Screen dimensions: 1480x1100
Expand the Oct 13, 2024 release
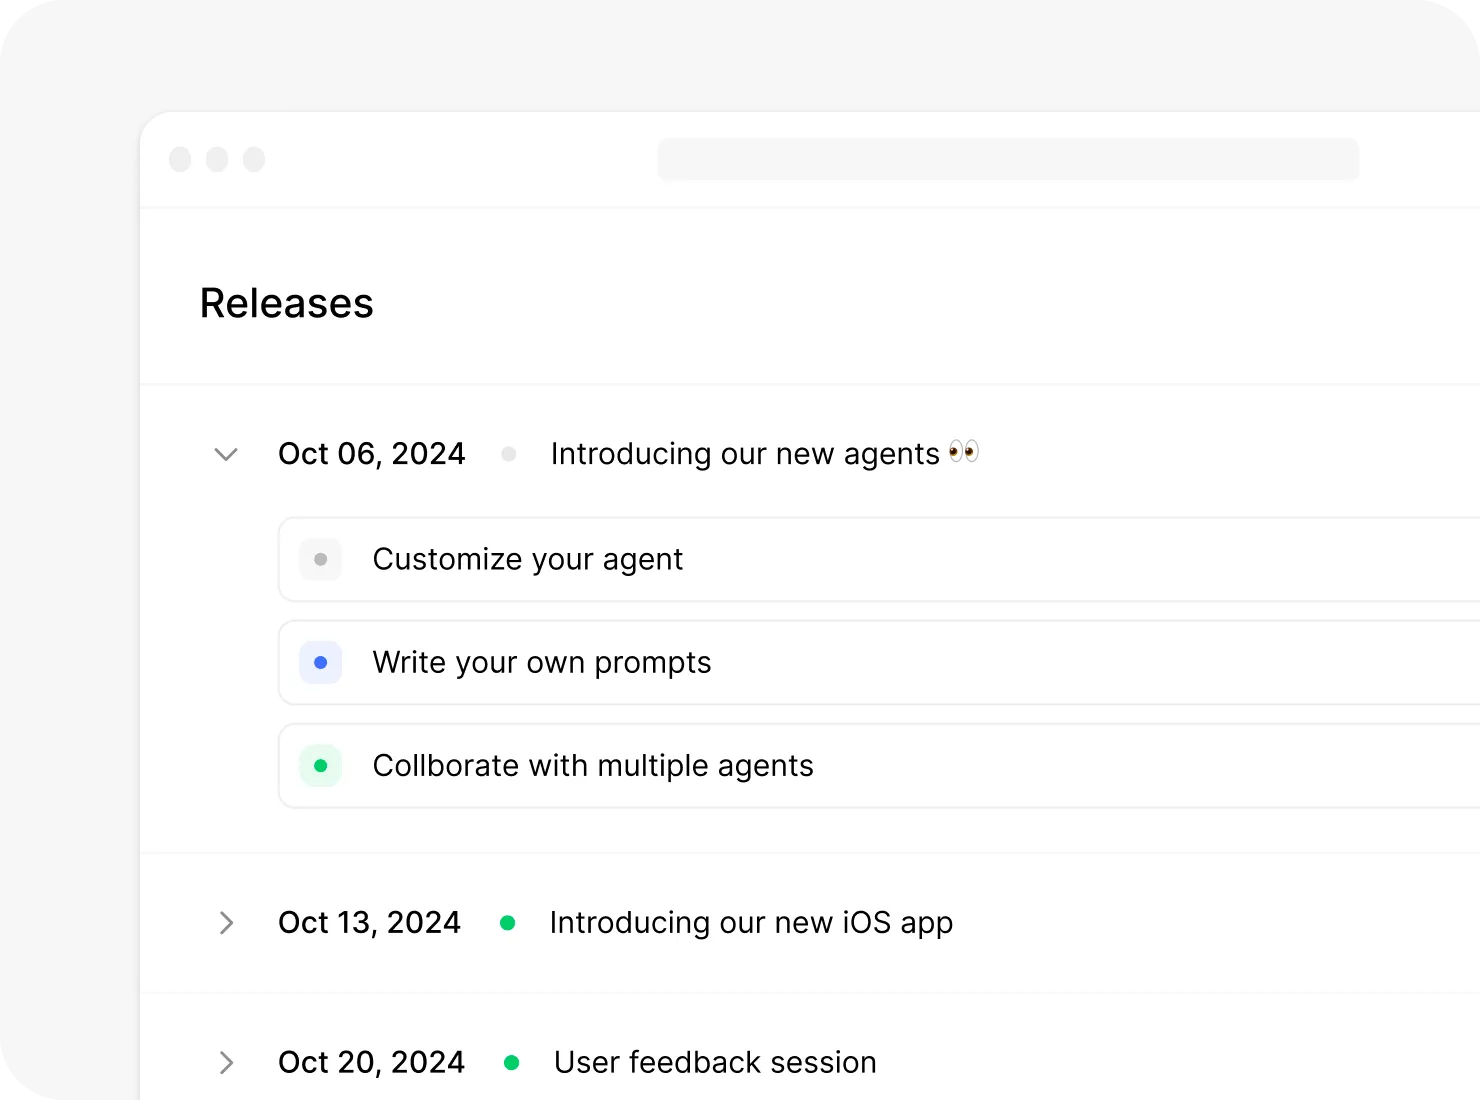(226, 923)
